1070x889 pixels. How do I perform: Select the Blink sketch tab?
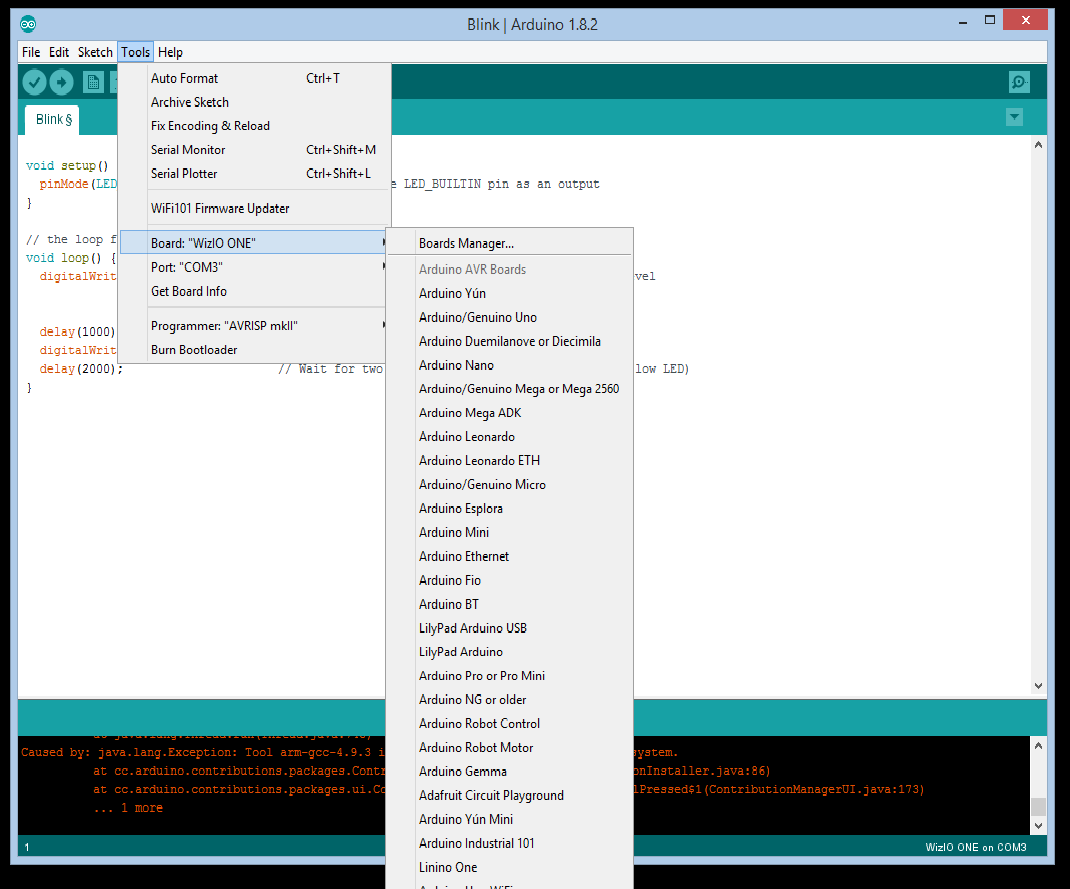tap(53, 119)
